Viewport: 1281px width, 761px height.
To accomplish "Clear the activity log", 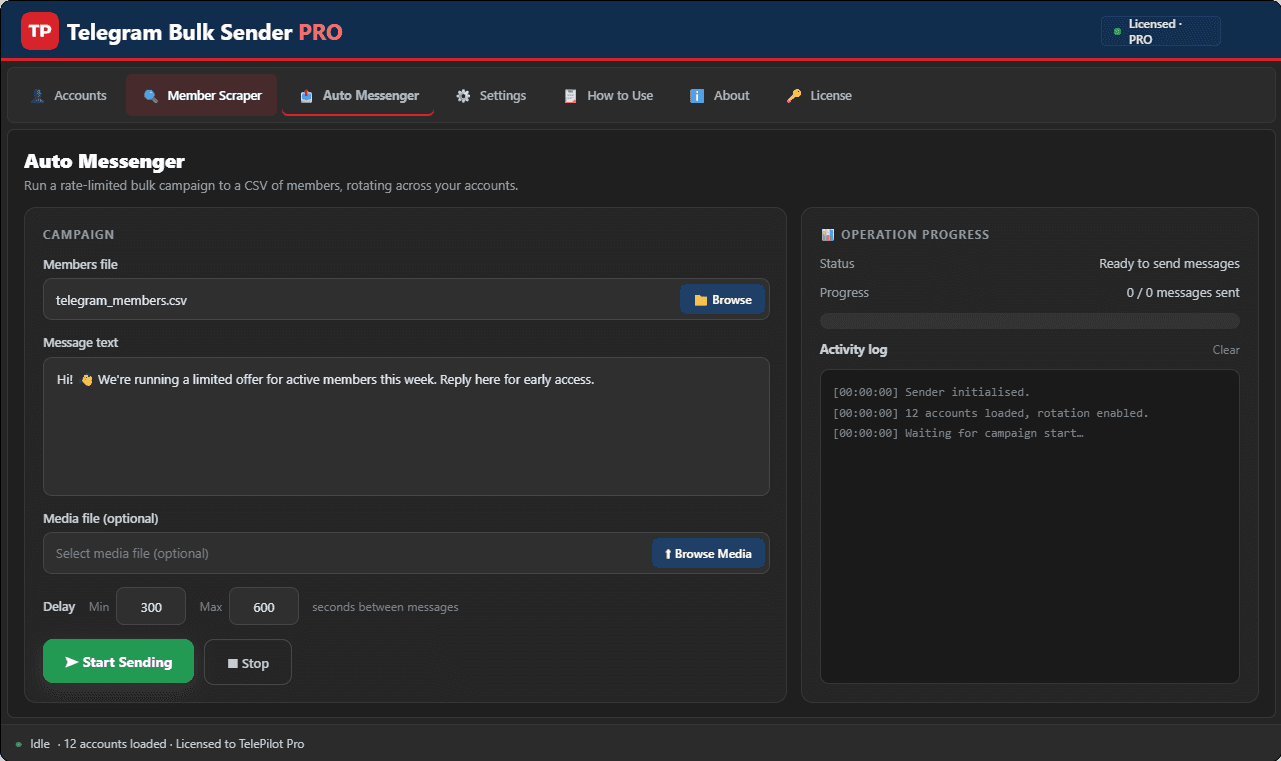I will (1226, 350).
